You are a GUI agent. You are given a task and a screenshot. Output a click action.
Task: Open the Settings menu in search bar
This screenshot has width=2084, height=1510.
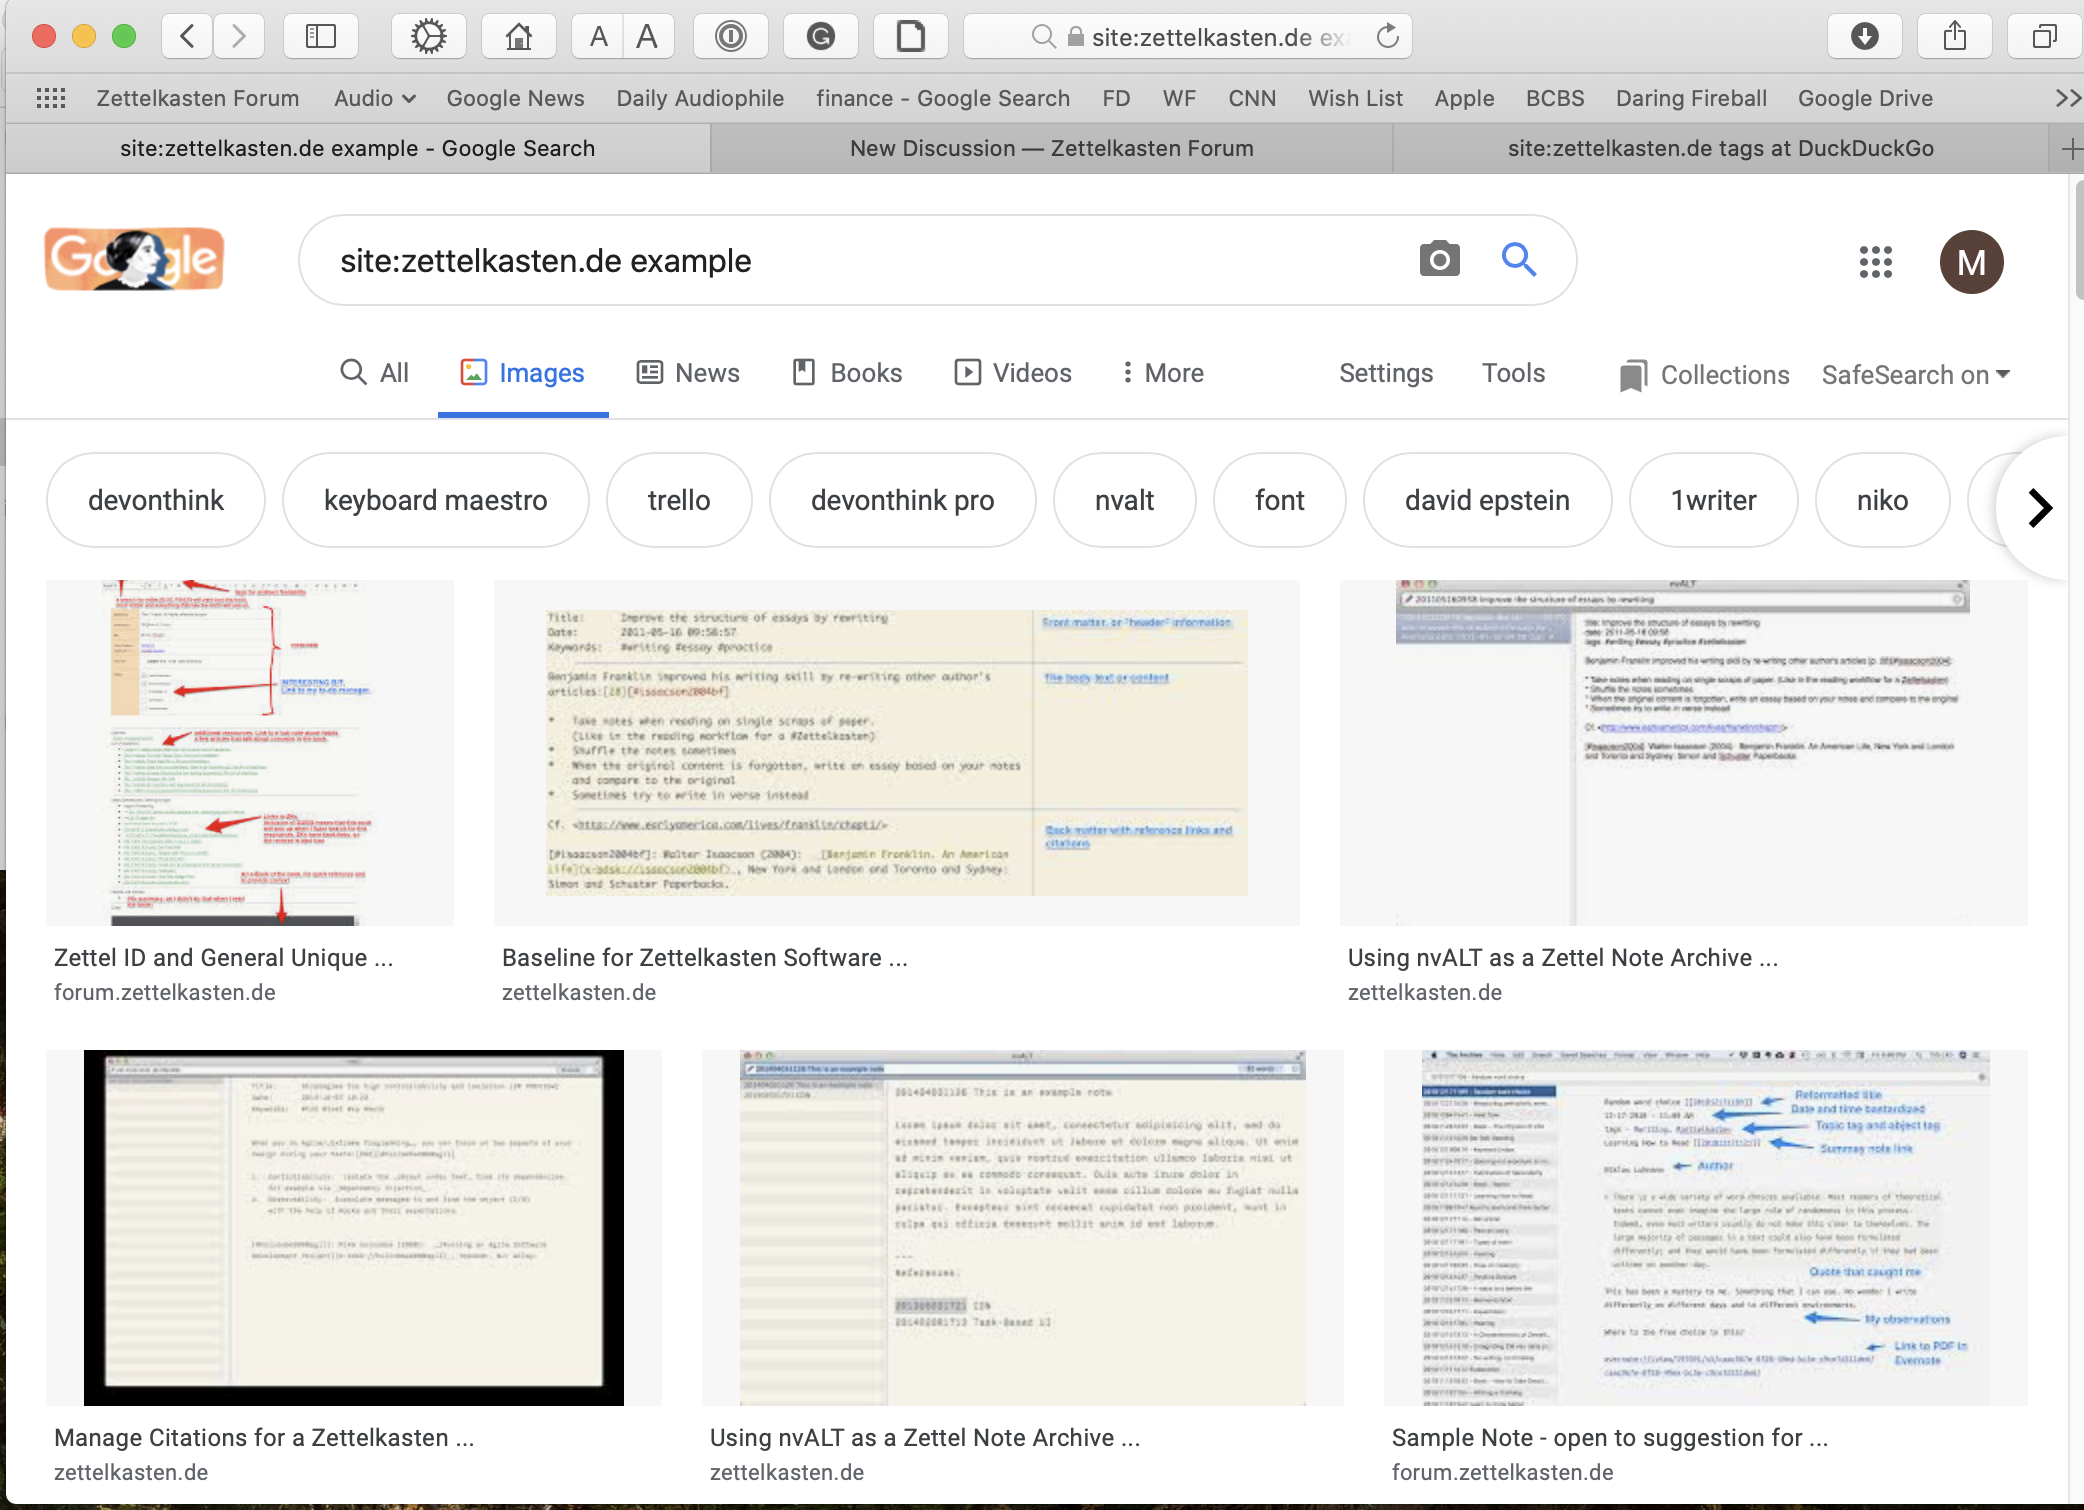pyautogui.click(x=1386, y=373)
